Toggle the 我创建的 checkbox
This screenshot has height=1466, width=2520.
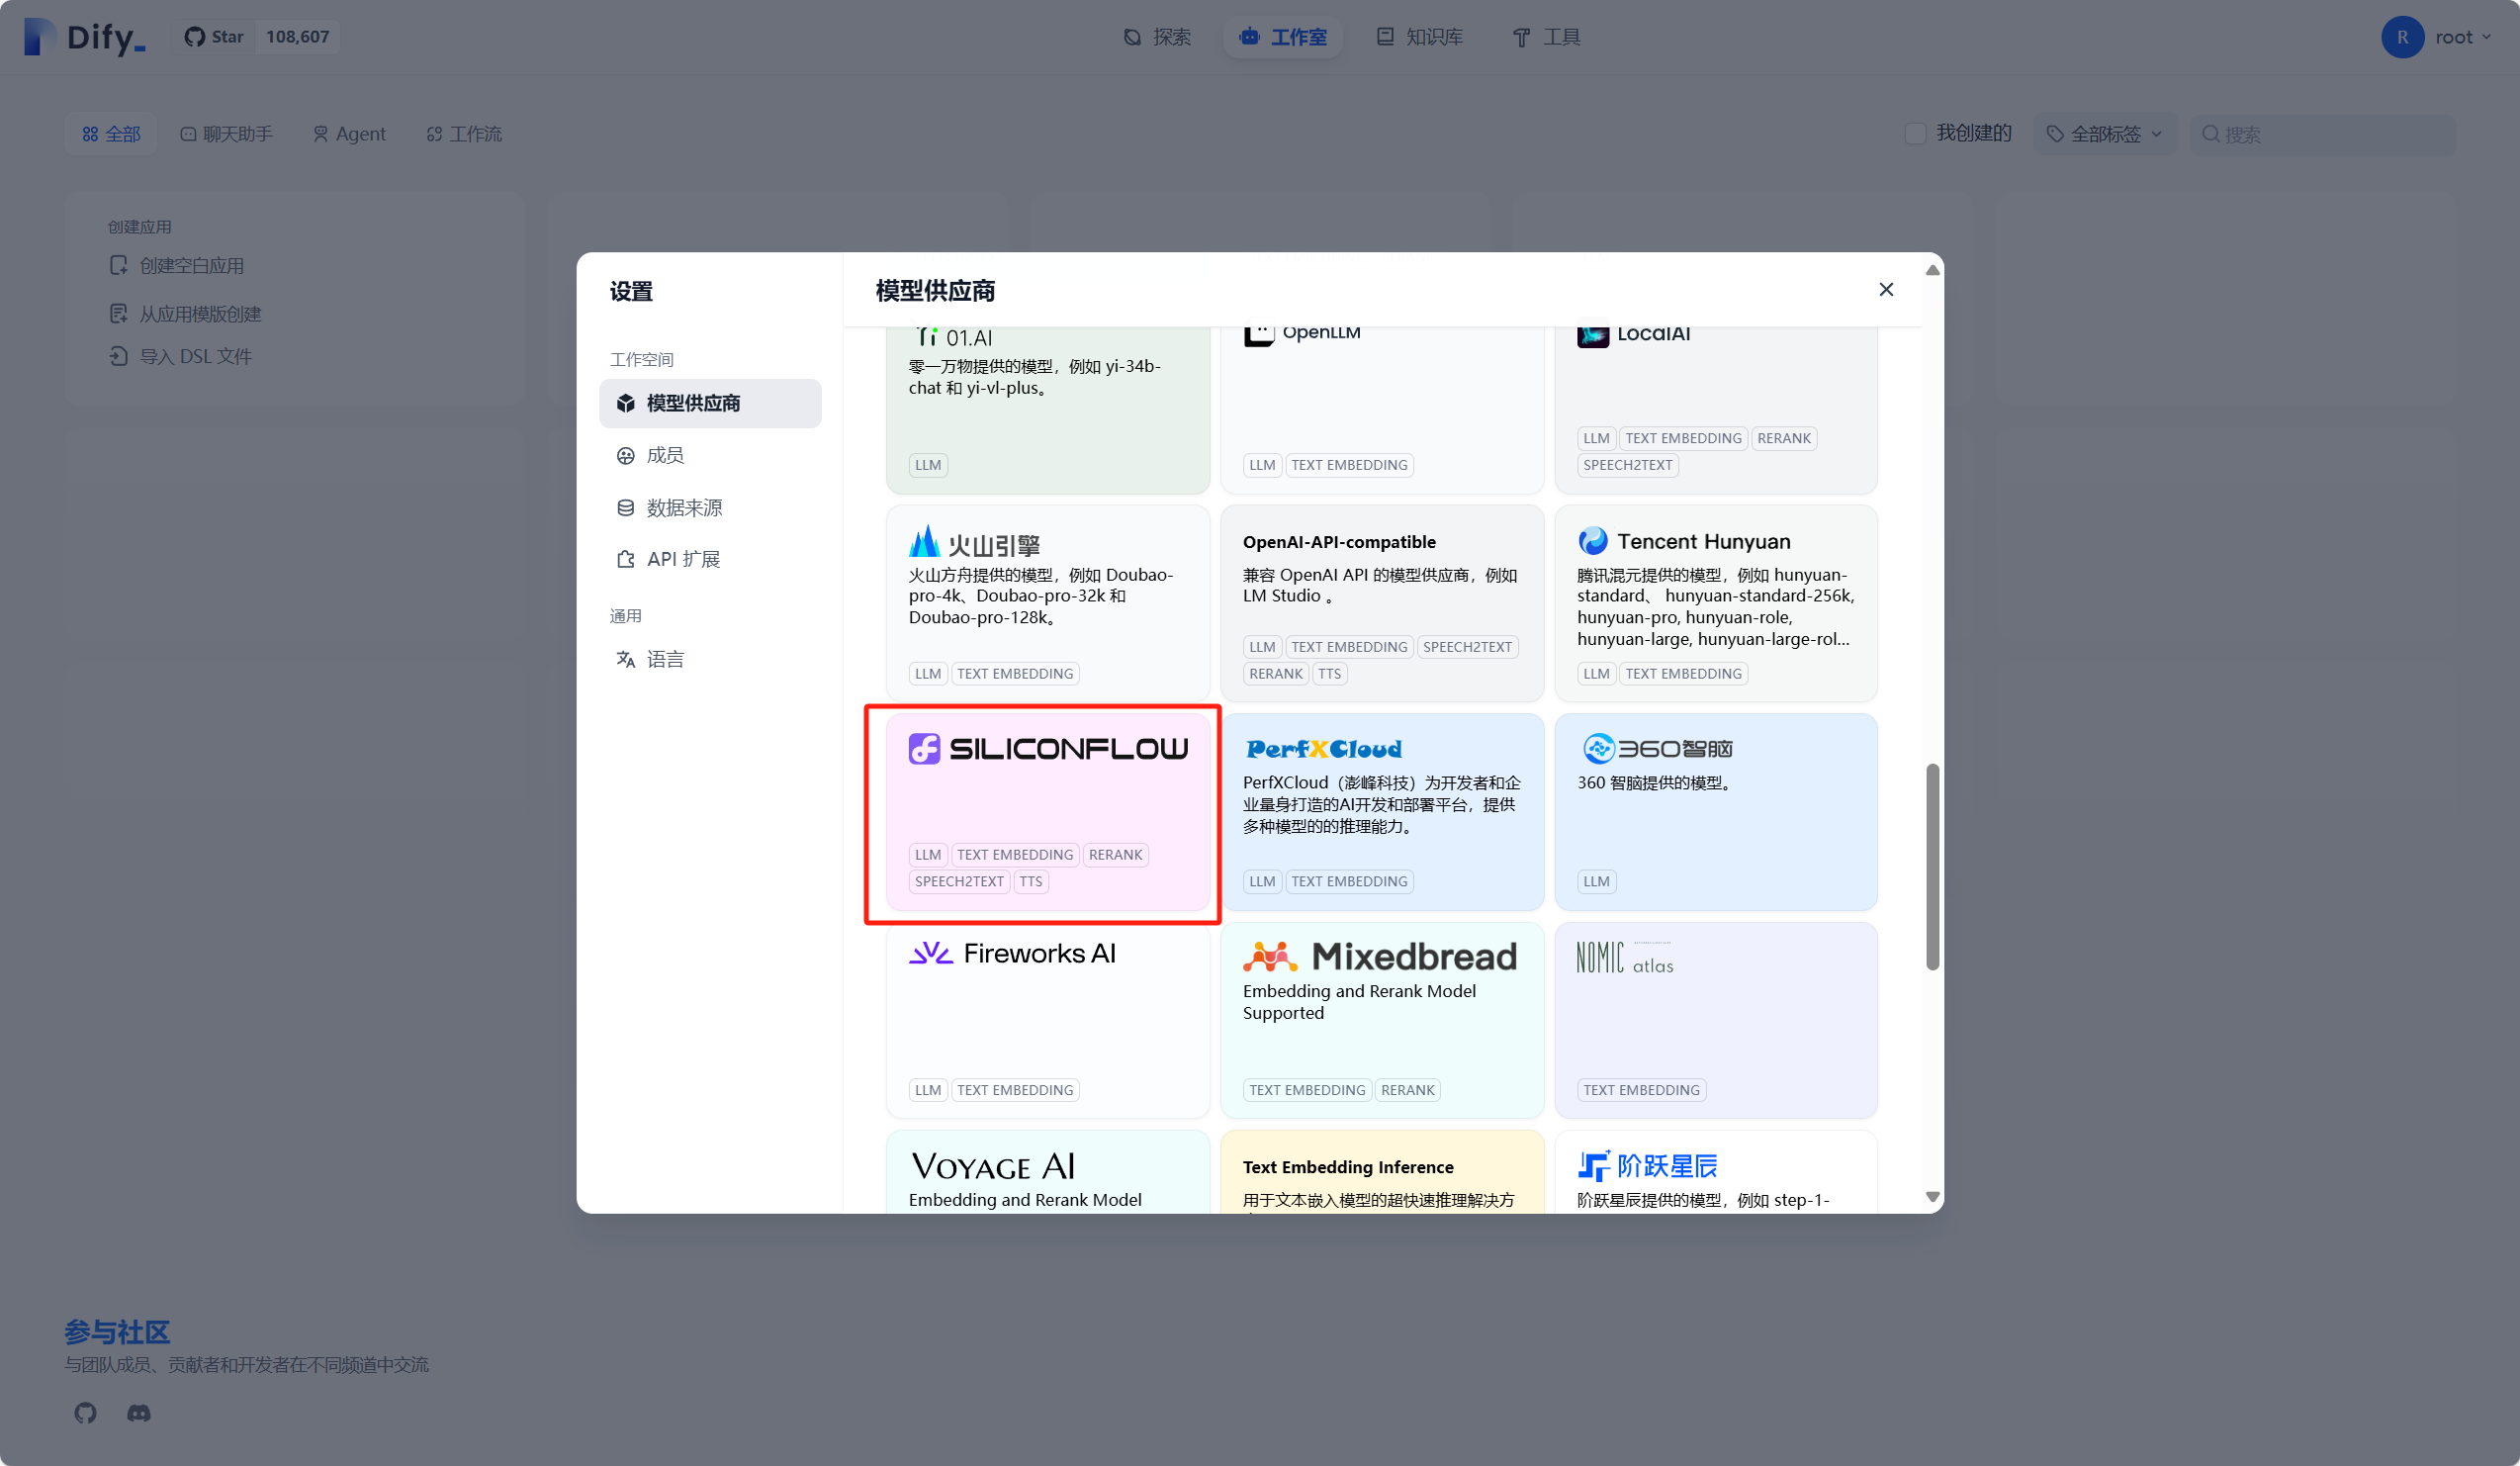pyautogui.click(x=1915, y=134)
